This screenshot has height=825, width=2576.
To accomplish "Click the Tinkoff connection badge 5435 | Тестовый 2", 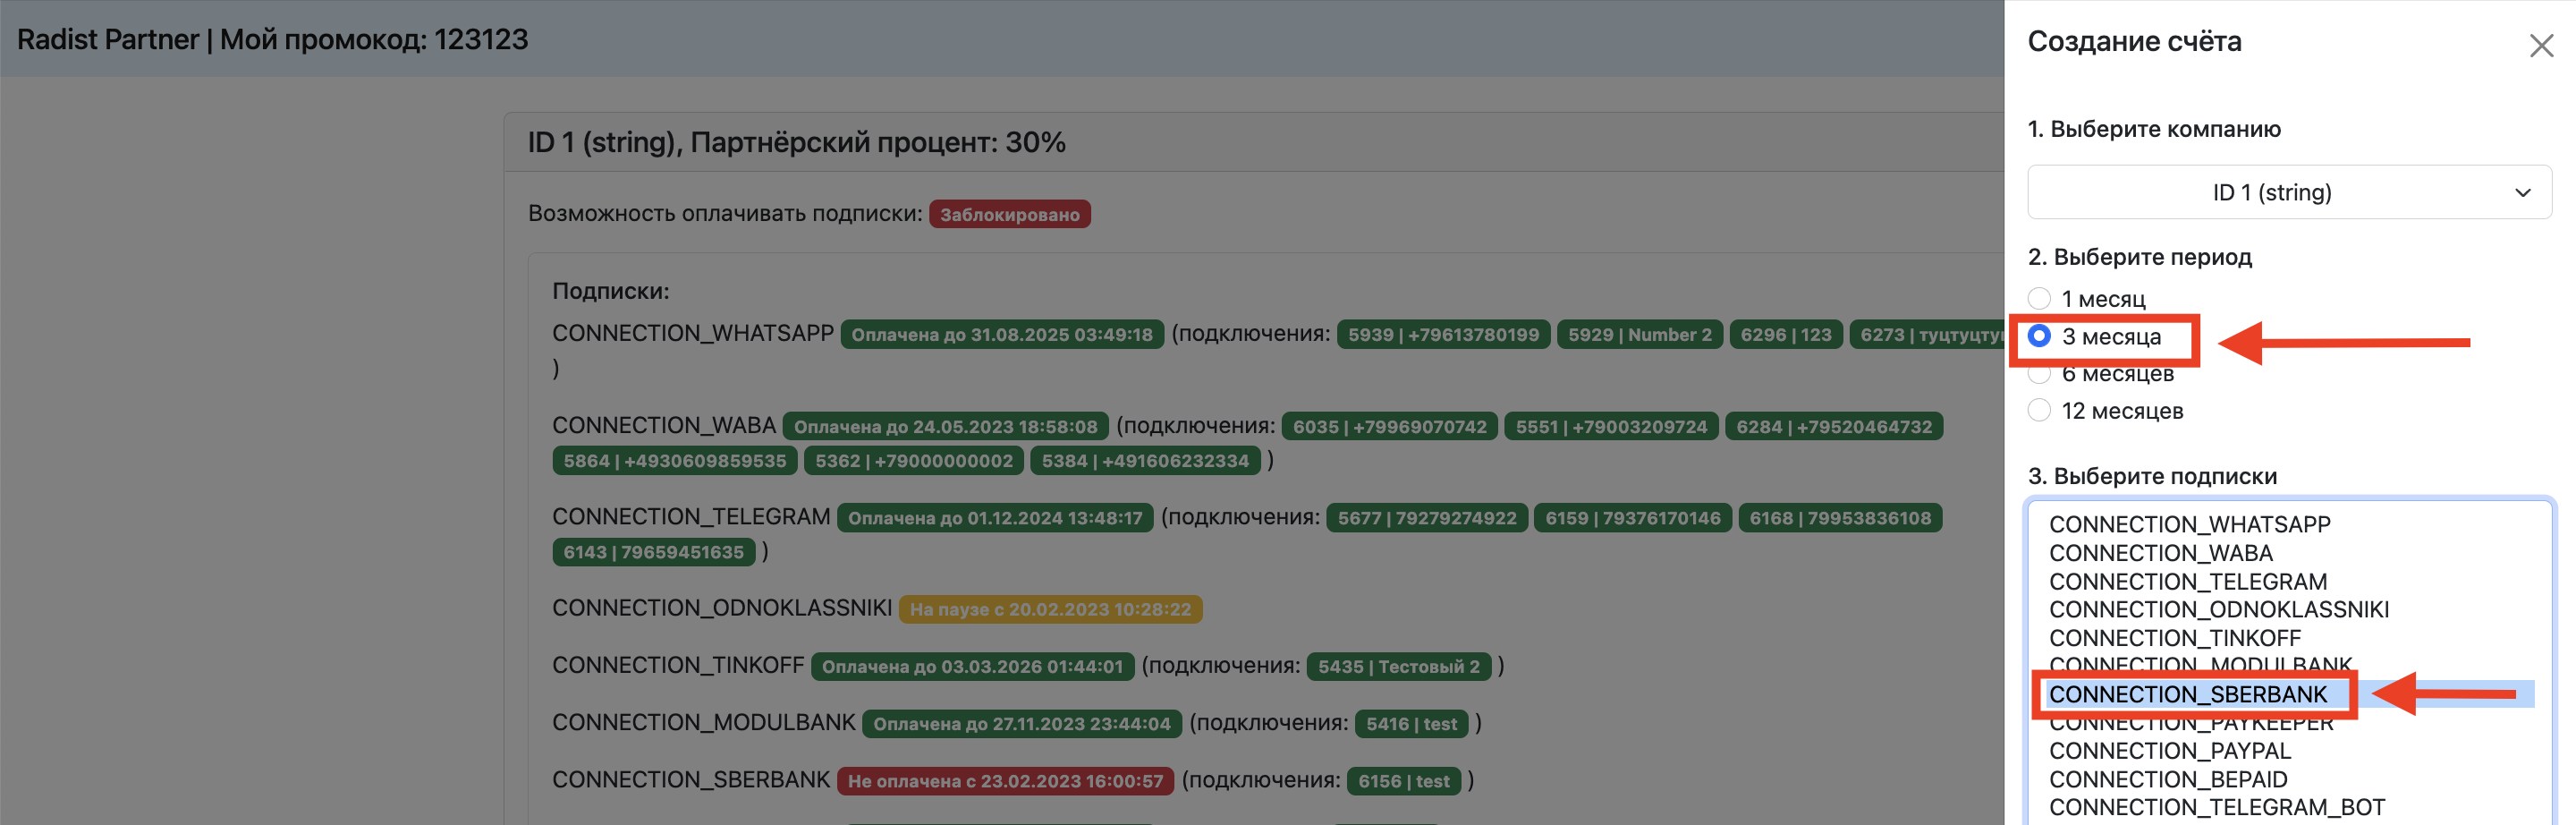I will [1398, 667].
